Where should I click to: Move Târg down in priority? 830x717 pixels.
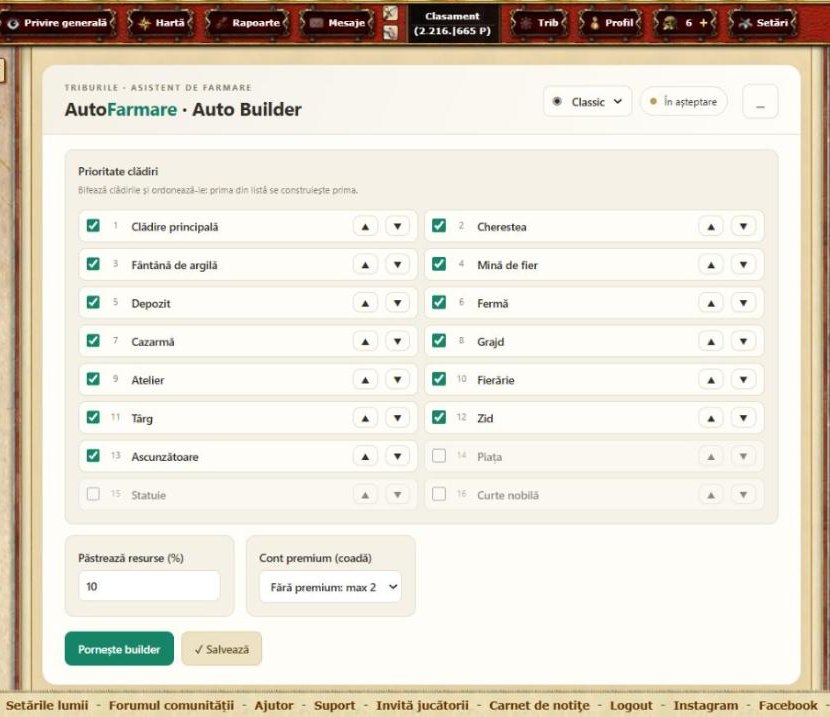pyautogui.click(x=398, y=418)
